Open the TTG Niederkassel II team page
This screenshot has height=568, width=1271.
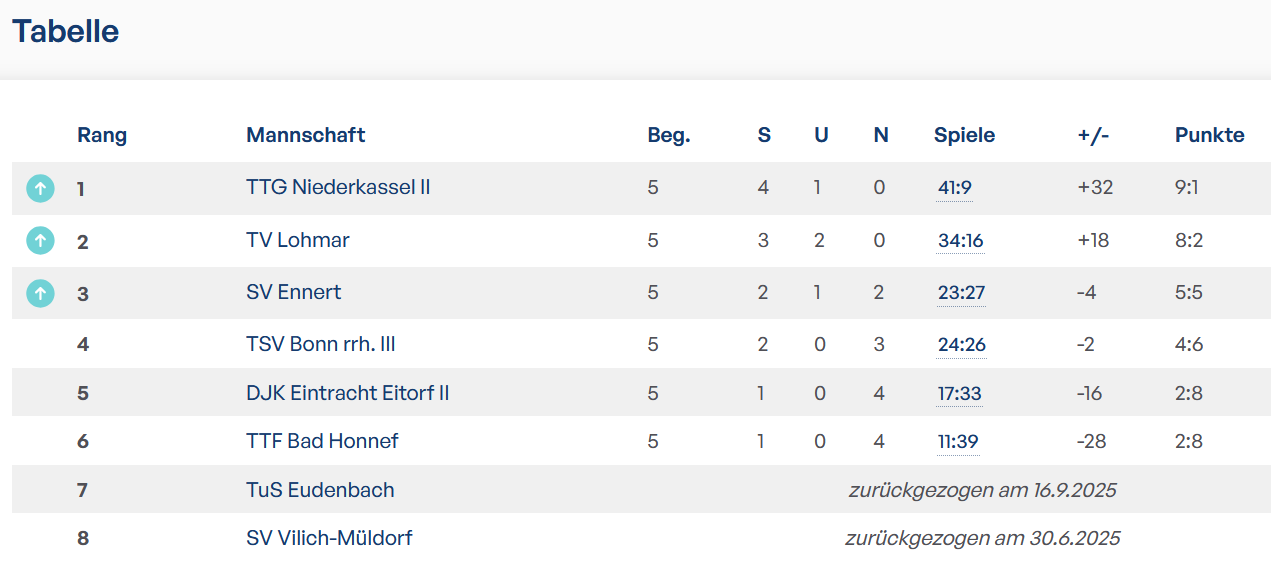338,187
